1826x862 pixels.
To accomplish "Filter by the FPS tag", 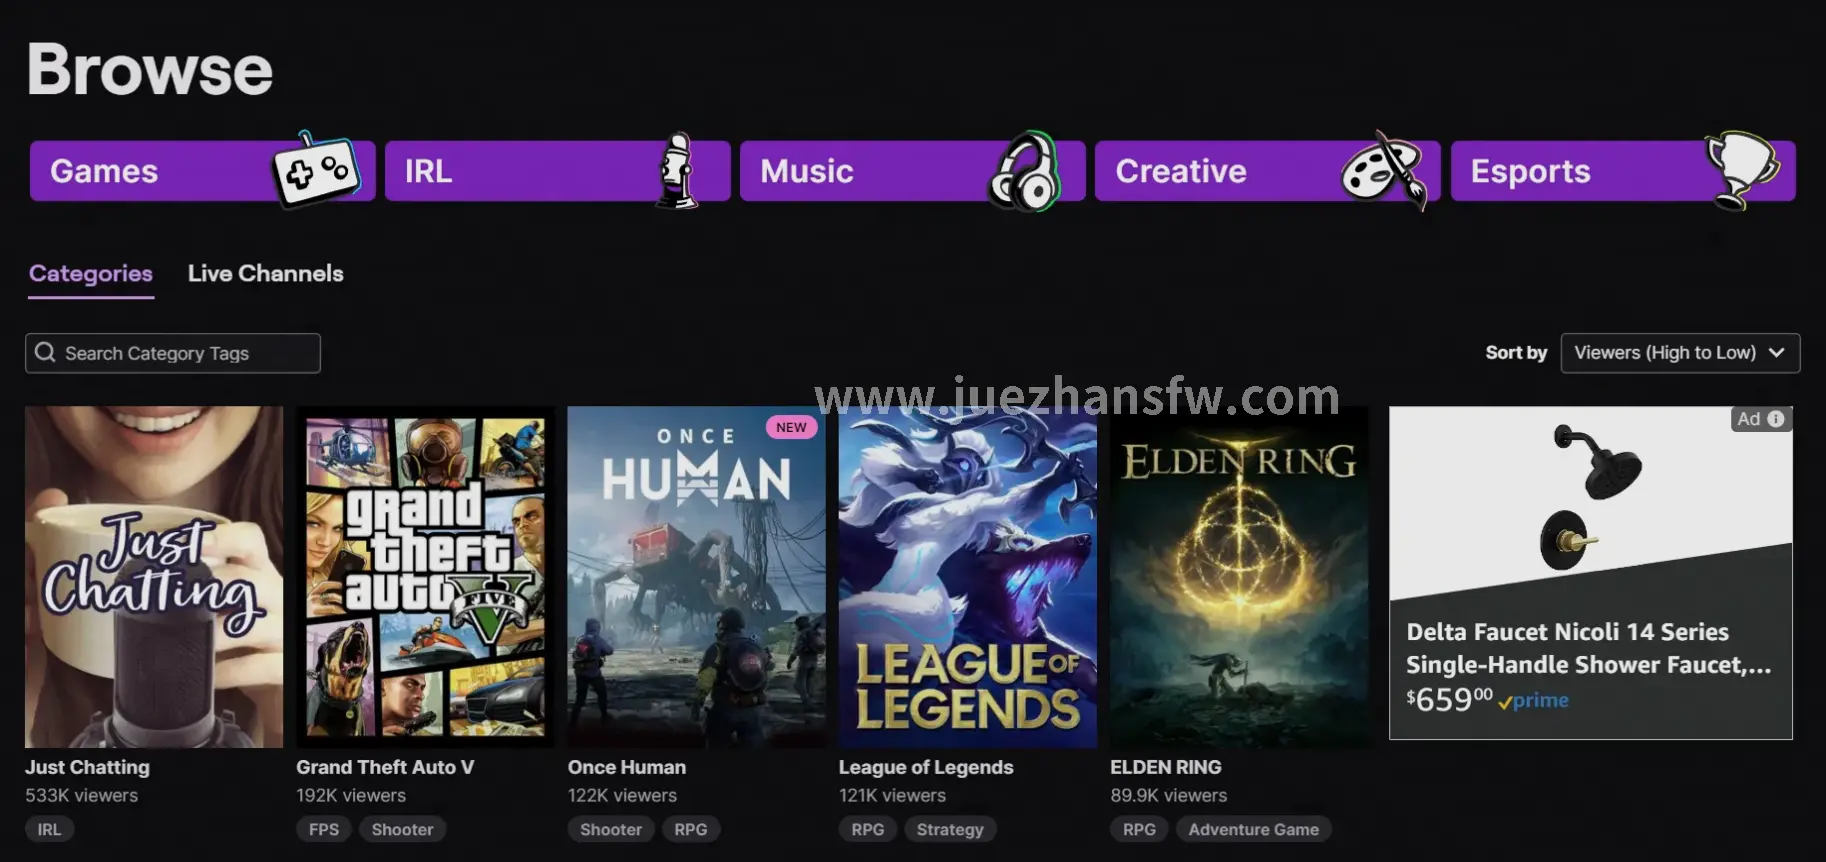I will [324, 829].
